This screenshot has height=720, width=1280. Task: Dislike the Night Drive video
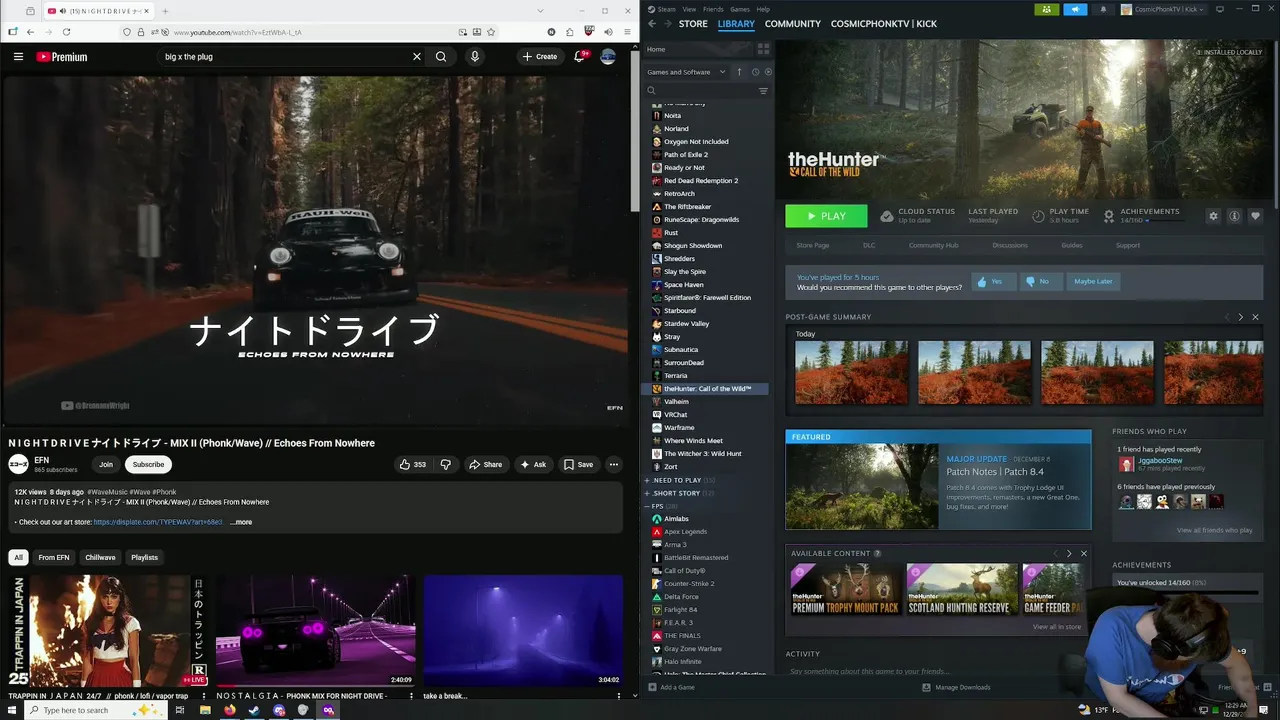(x=446, y=464)
